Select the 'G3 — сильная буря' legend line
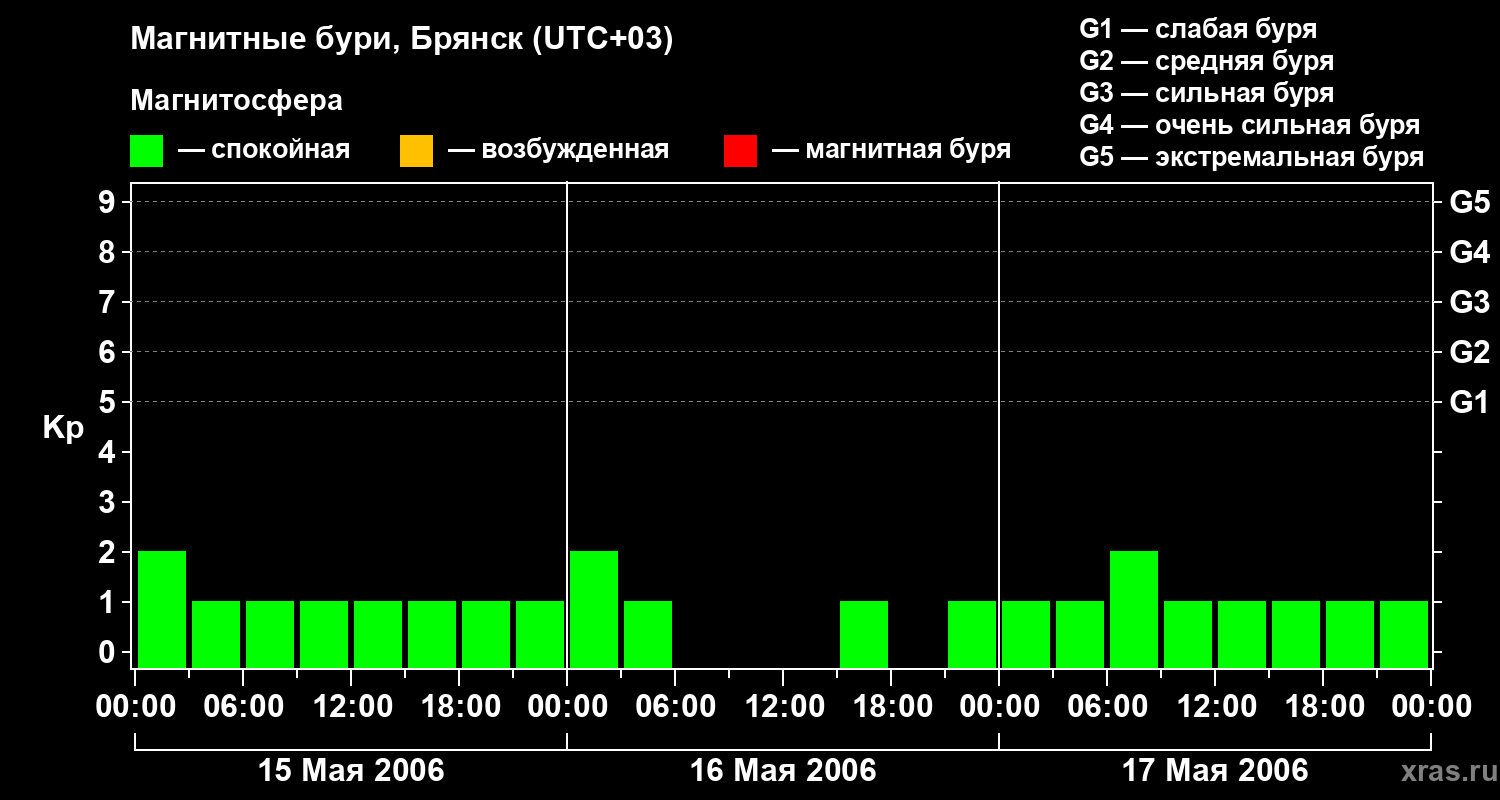 coord(1207,93)
